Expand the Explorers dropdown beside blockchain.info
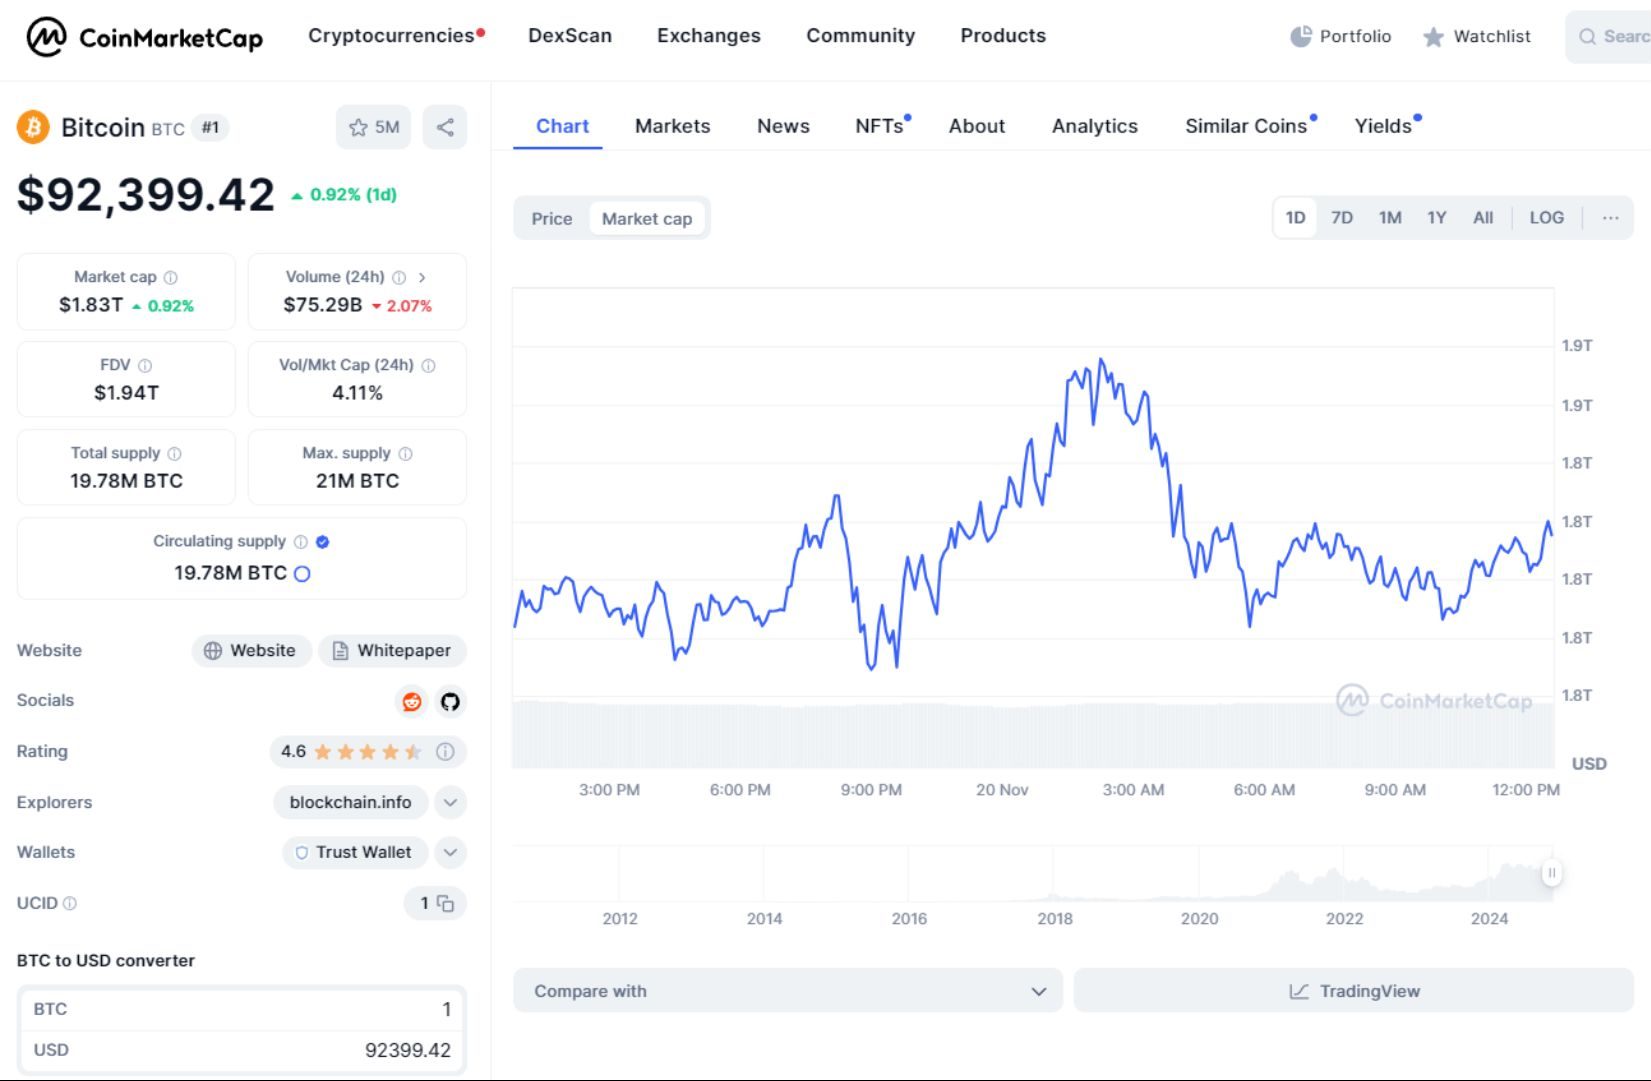This screenshot has width=1651, height=1081. pyautogui.click(x=449, y=802)
